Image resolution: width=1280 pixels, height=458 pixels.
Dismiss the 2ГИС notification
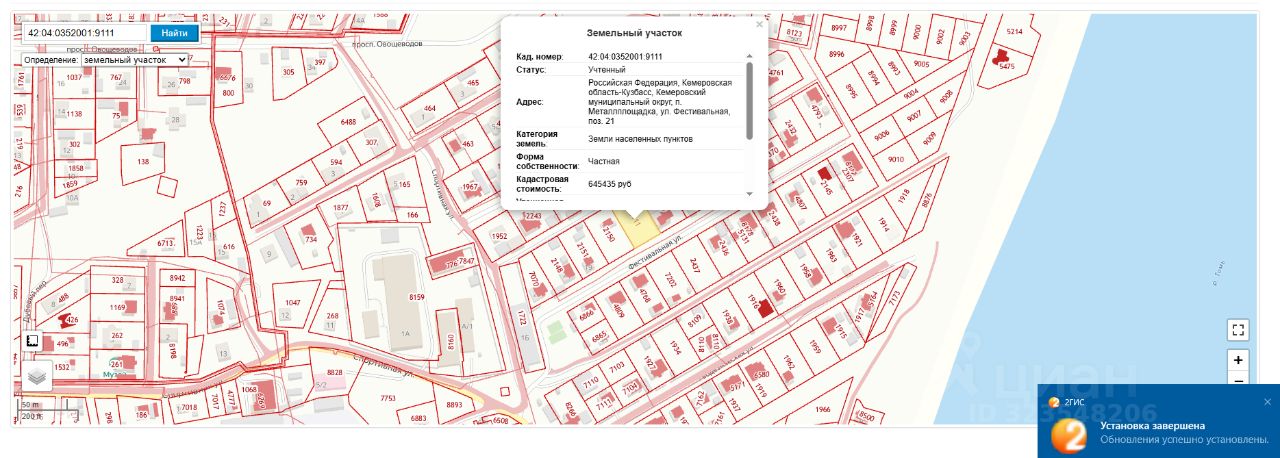click(x=1267, y=402)
